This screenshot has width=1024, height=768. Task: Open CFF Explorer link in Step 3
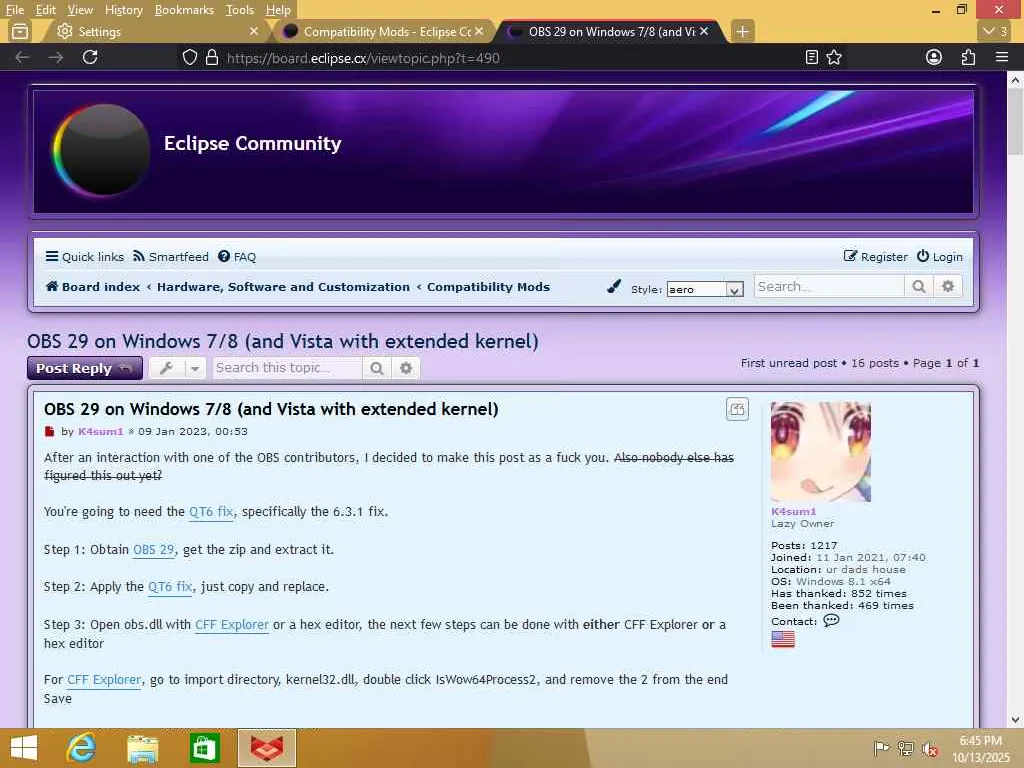pos(232,624)
